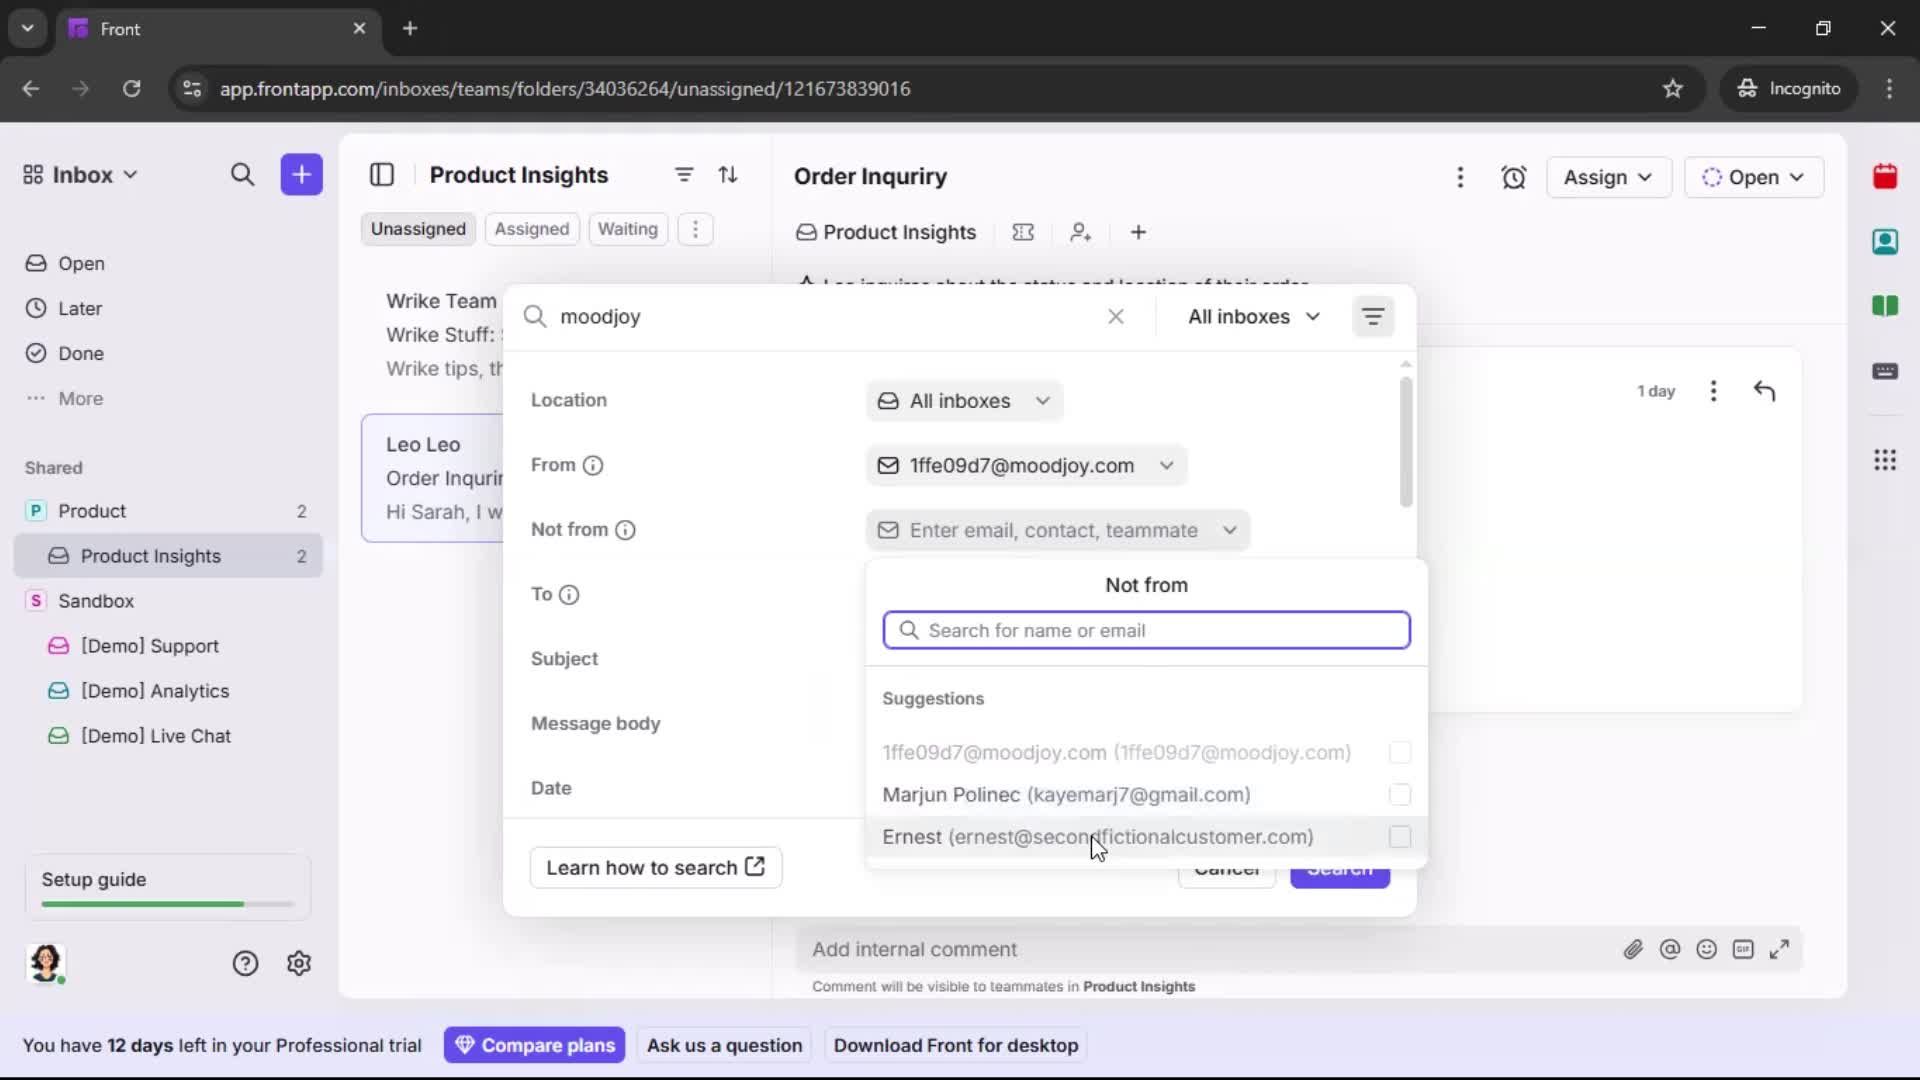Expand the Open status dropdown
The height and width of the screenshot is (1080, 1920).
1755,177
